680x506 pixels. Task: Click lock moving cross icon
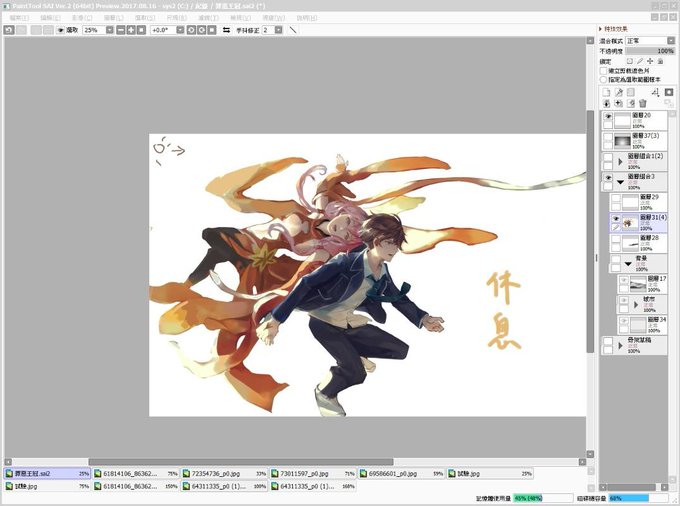(x=650, y=61)
